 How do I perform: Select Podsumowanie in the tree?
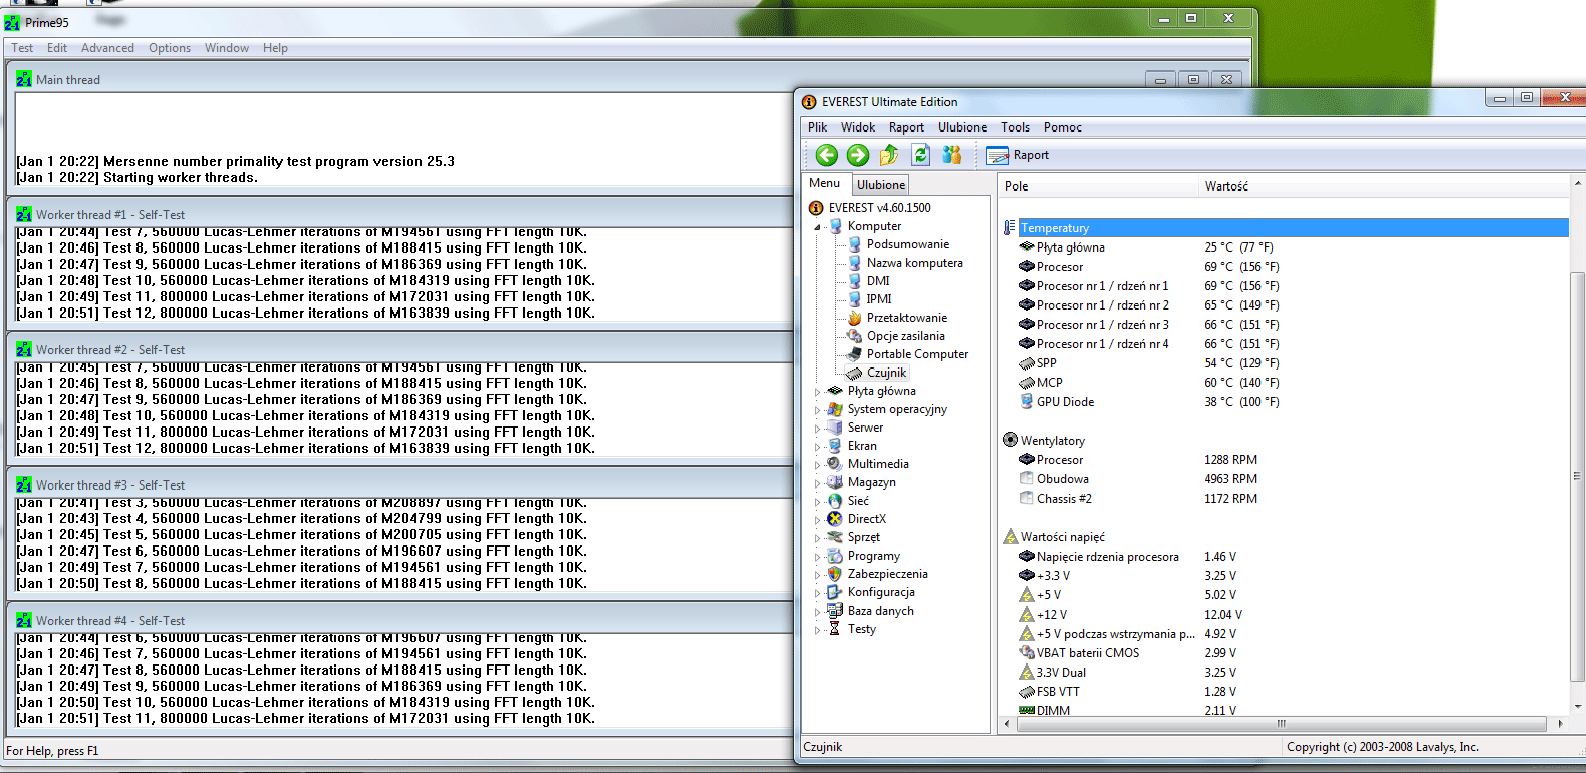click(x=908, y=244)
